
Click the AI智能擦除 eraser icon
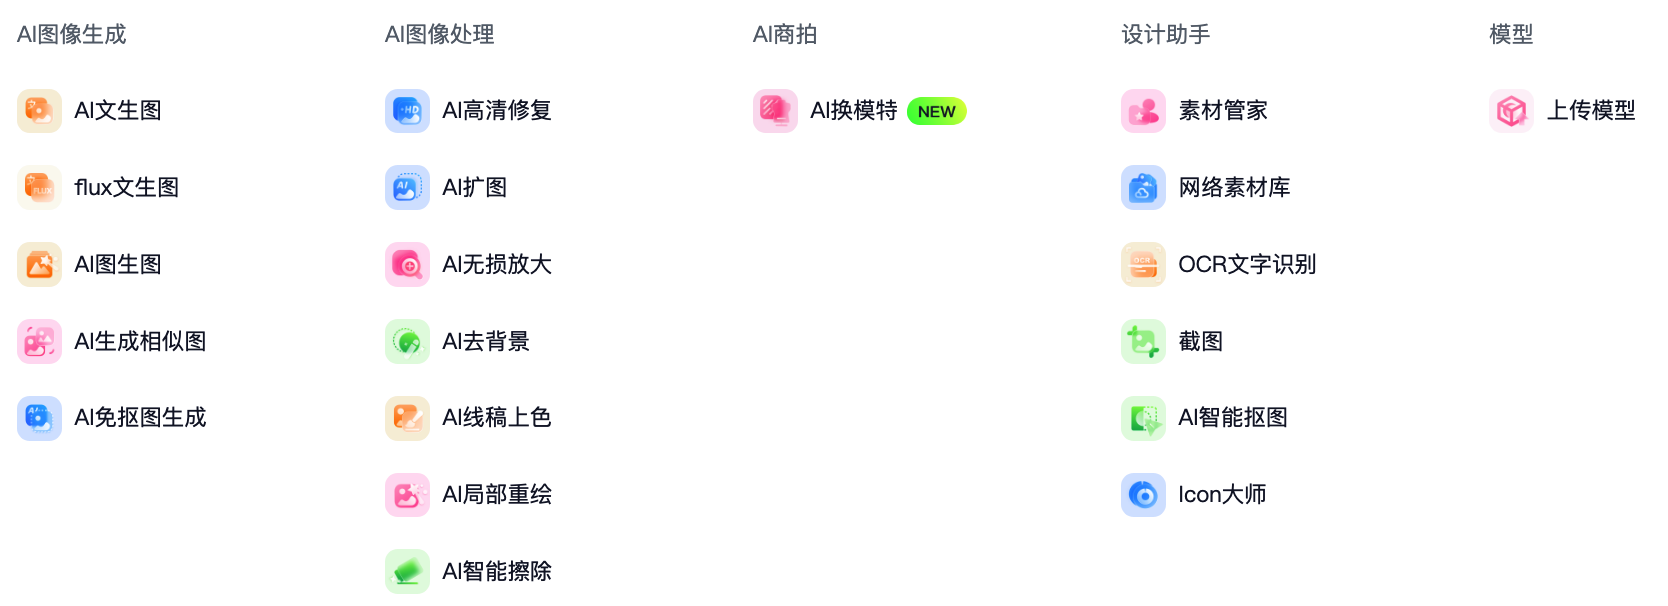407,572
